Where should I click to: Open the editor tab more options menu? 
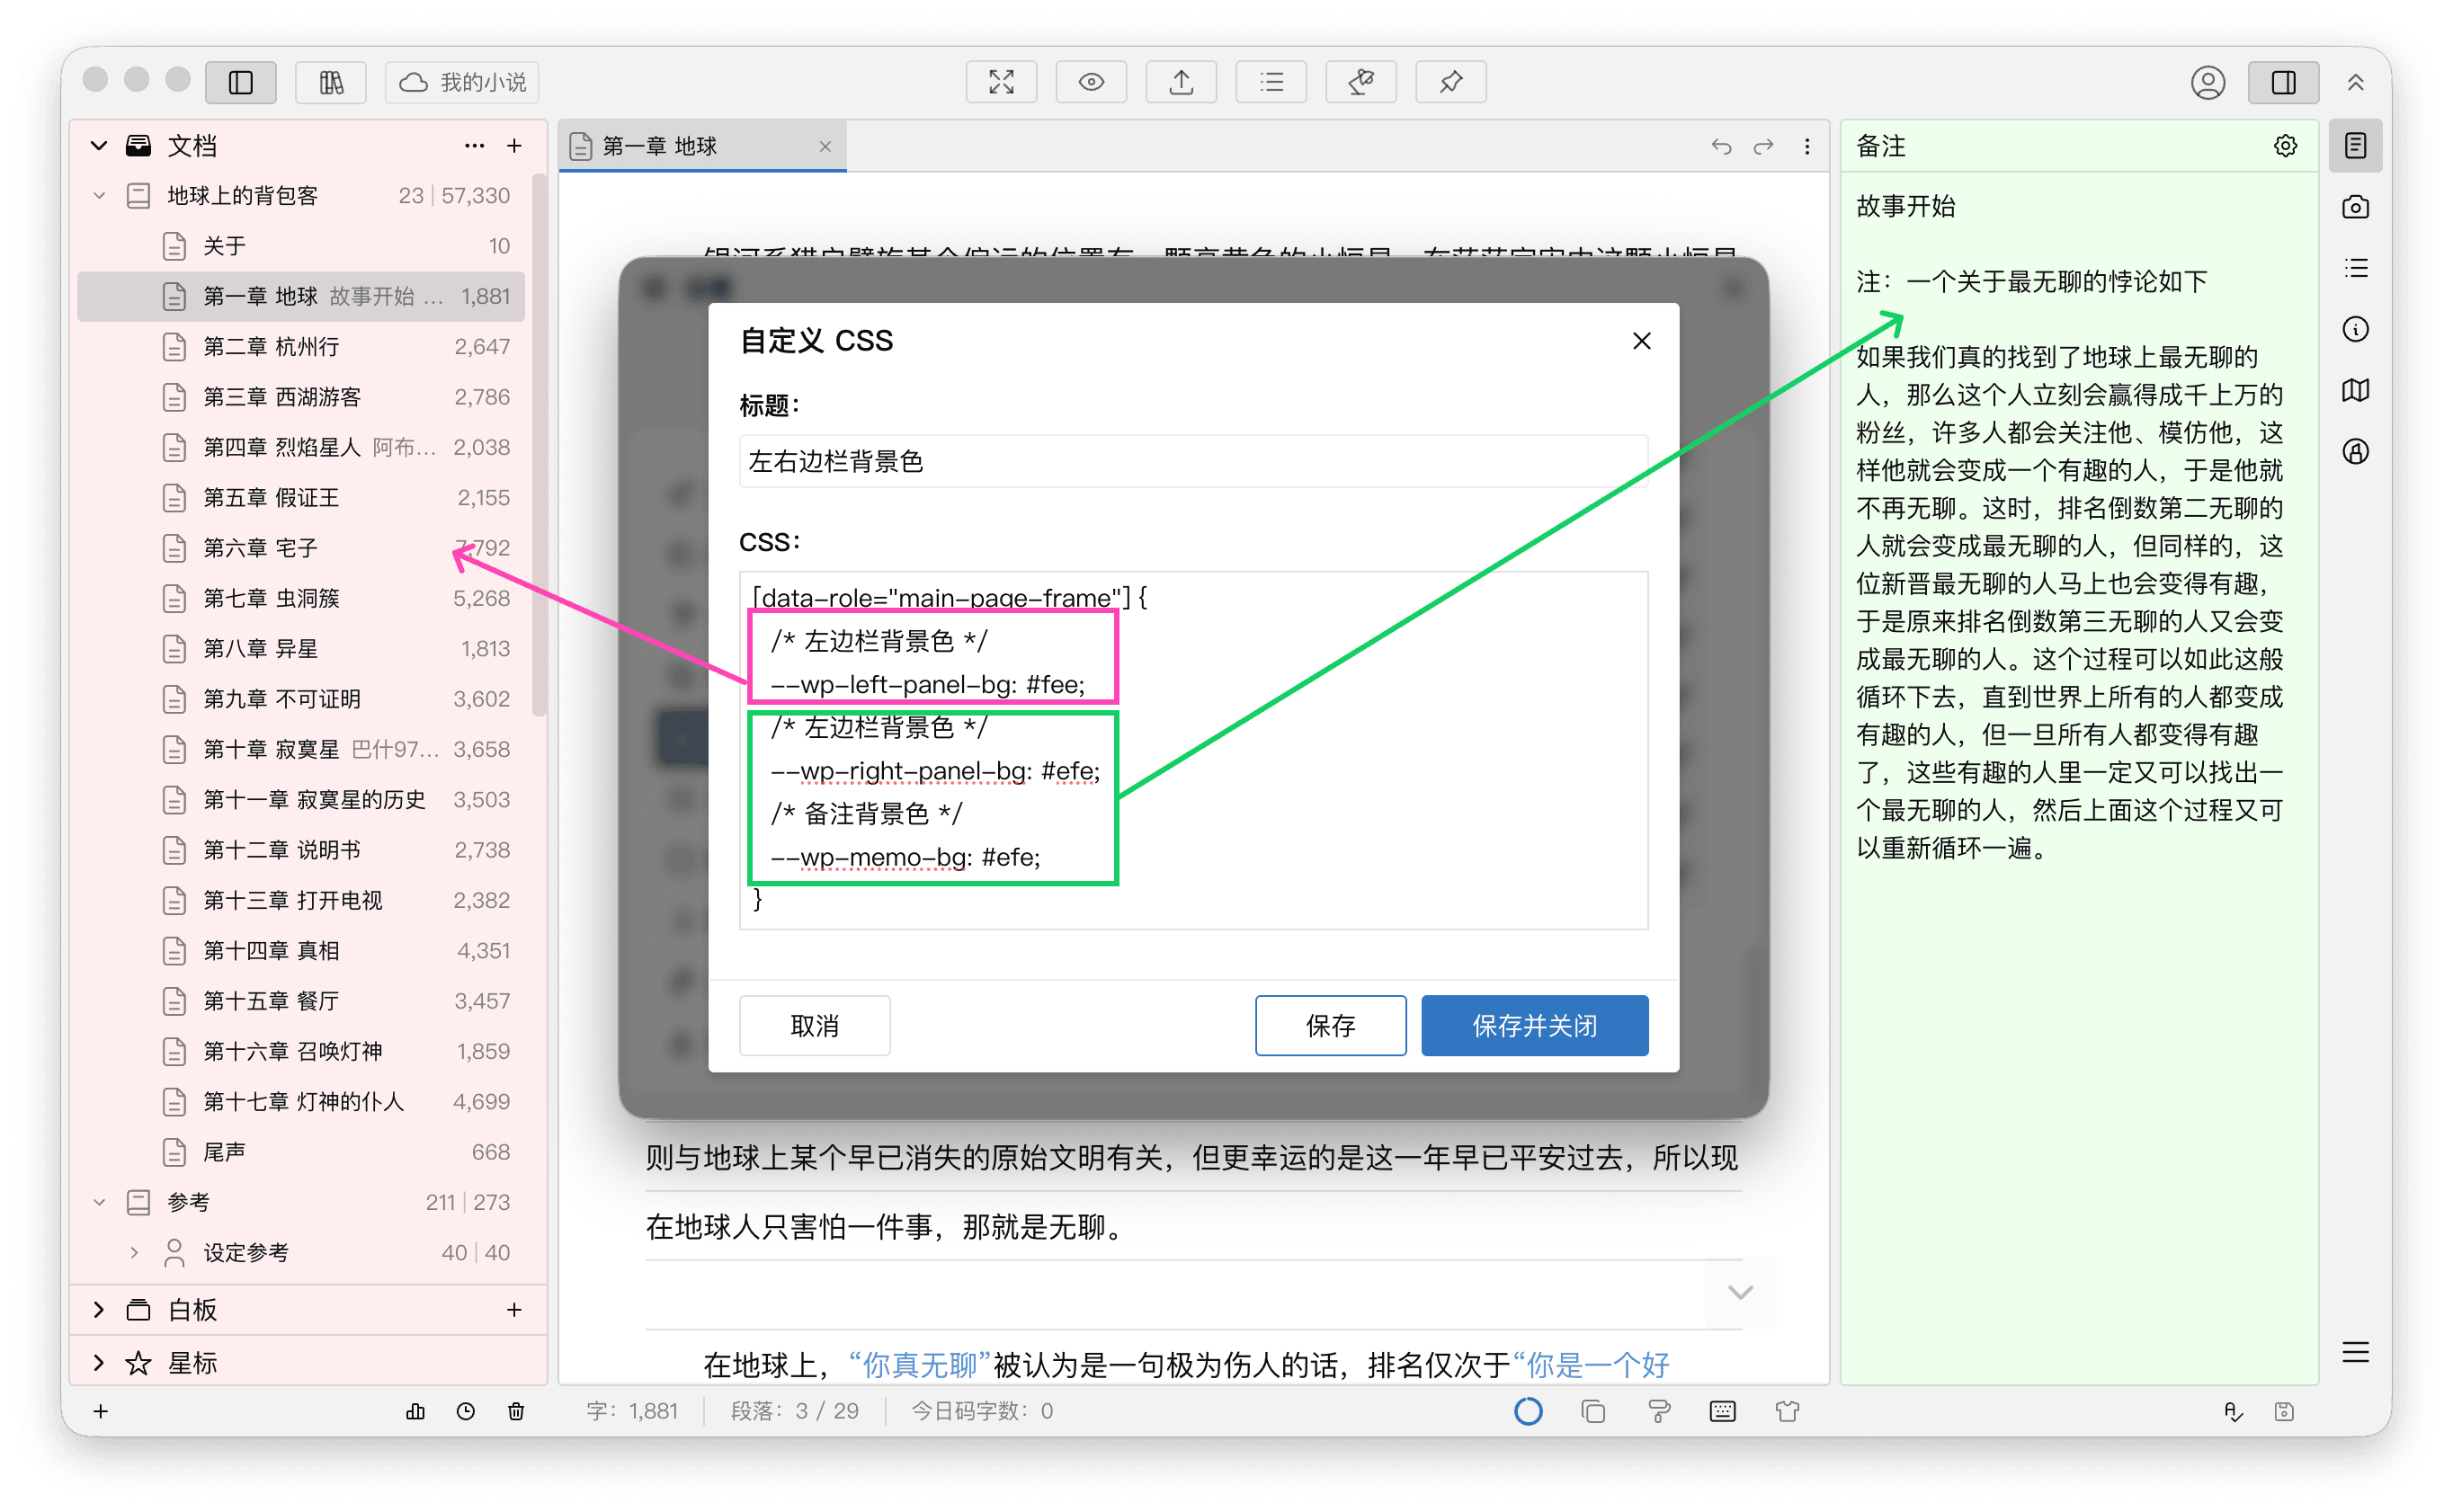point(1807,146)
